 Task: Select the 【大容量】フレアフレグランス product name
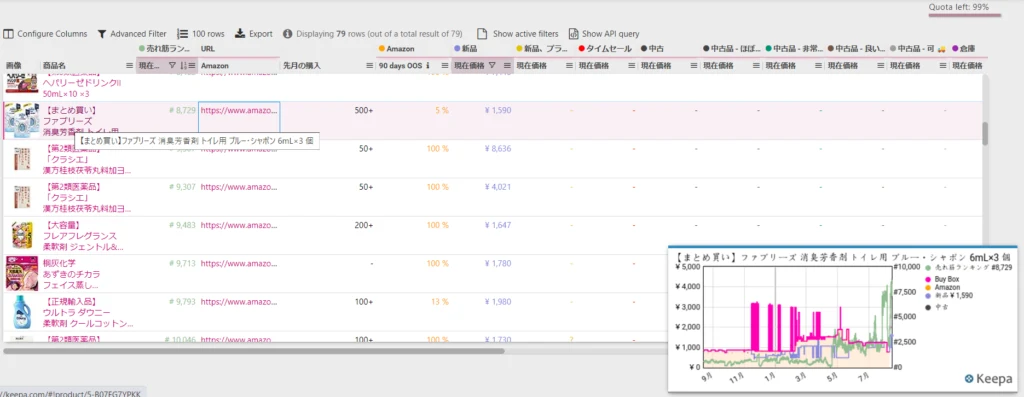82,236
